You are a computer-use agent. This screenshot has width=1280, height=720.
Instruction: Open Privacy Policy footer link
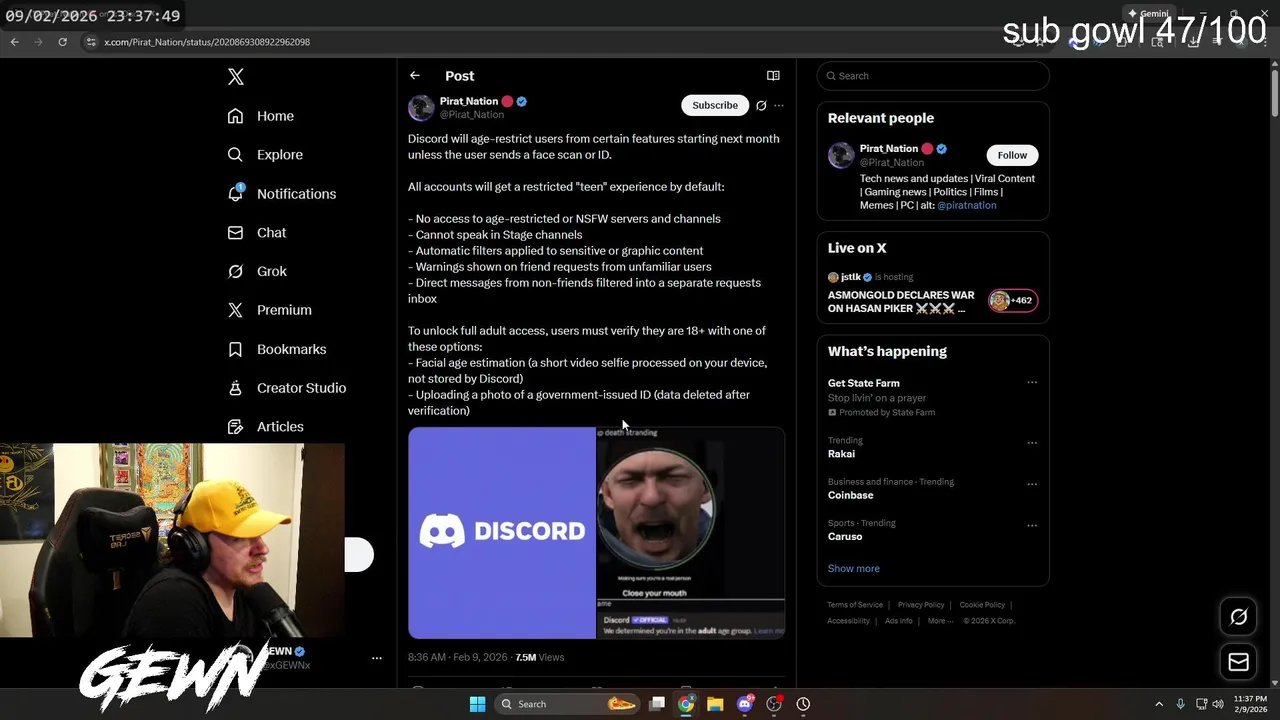pyautogui.click(x=921, y=605)
